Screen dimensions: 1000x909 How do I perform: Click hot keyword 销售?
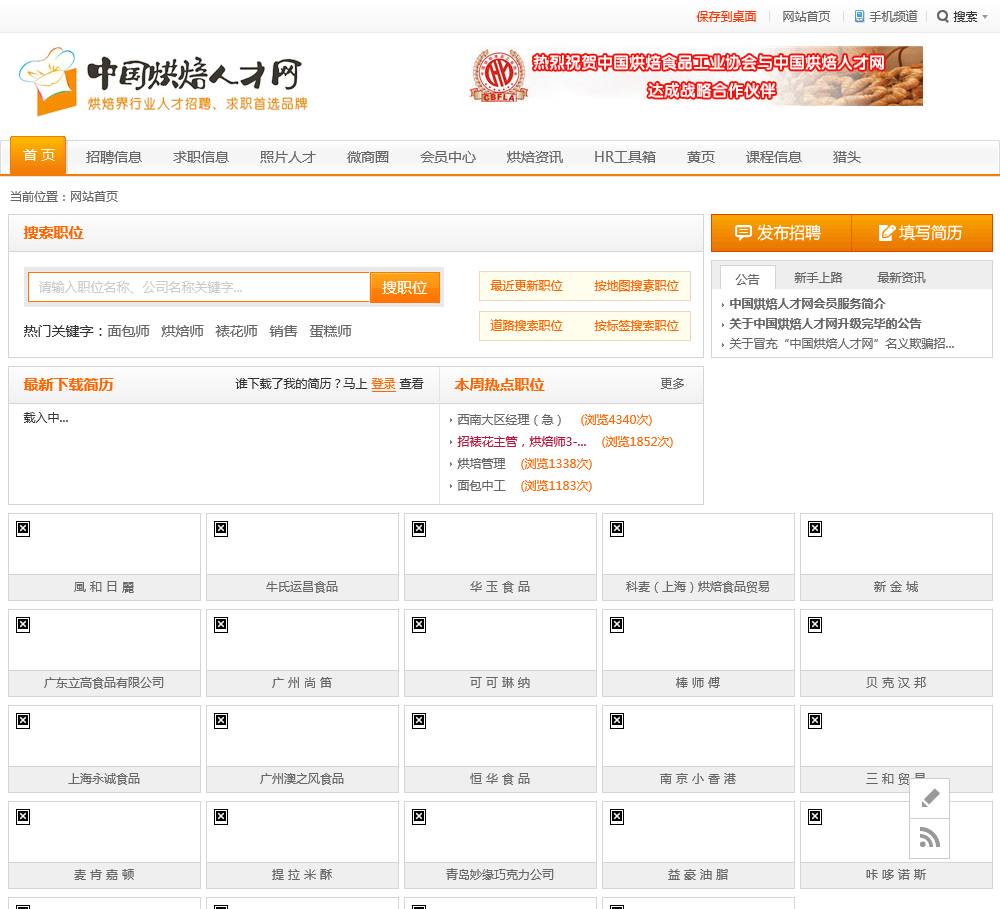[x=283, y=331]
